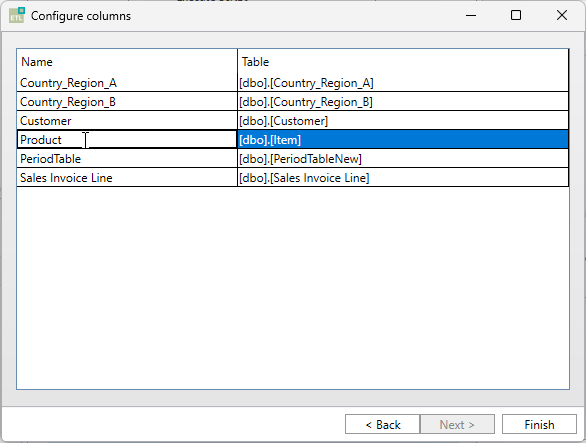Click the [dbo].[Country_Region_A] table cell
This screenshot has height=443, width=586.
coord(403,83)
